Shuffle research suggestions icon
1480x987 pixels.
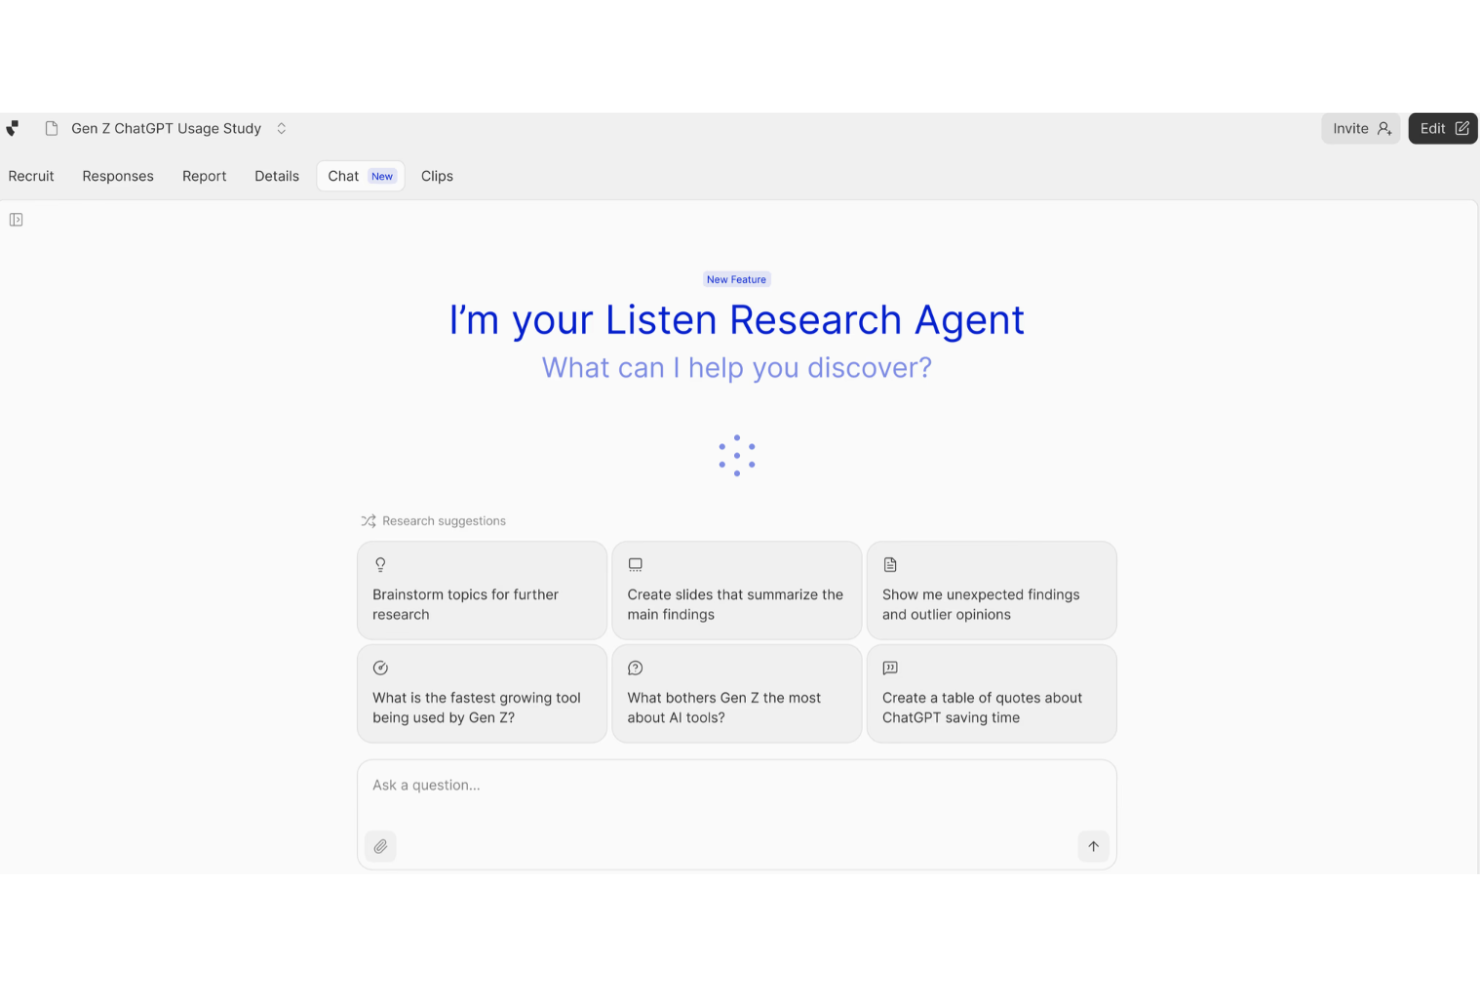click(x=368, y=521)
